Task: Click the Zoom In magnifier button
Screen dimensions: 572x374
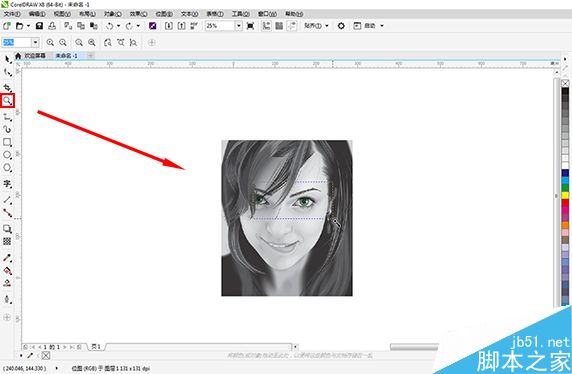Action: (50, 43)
